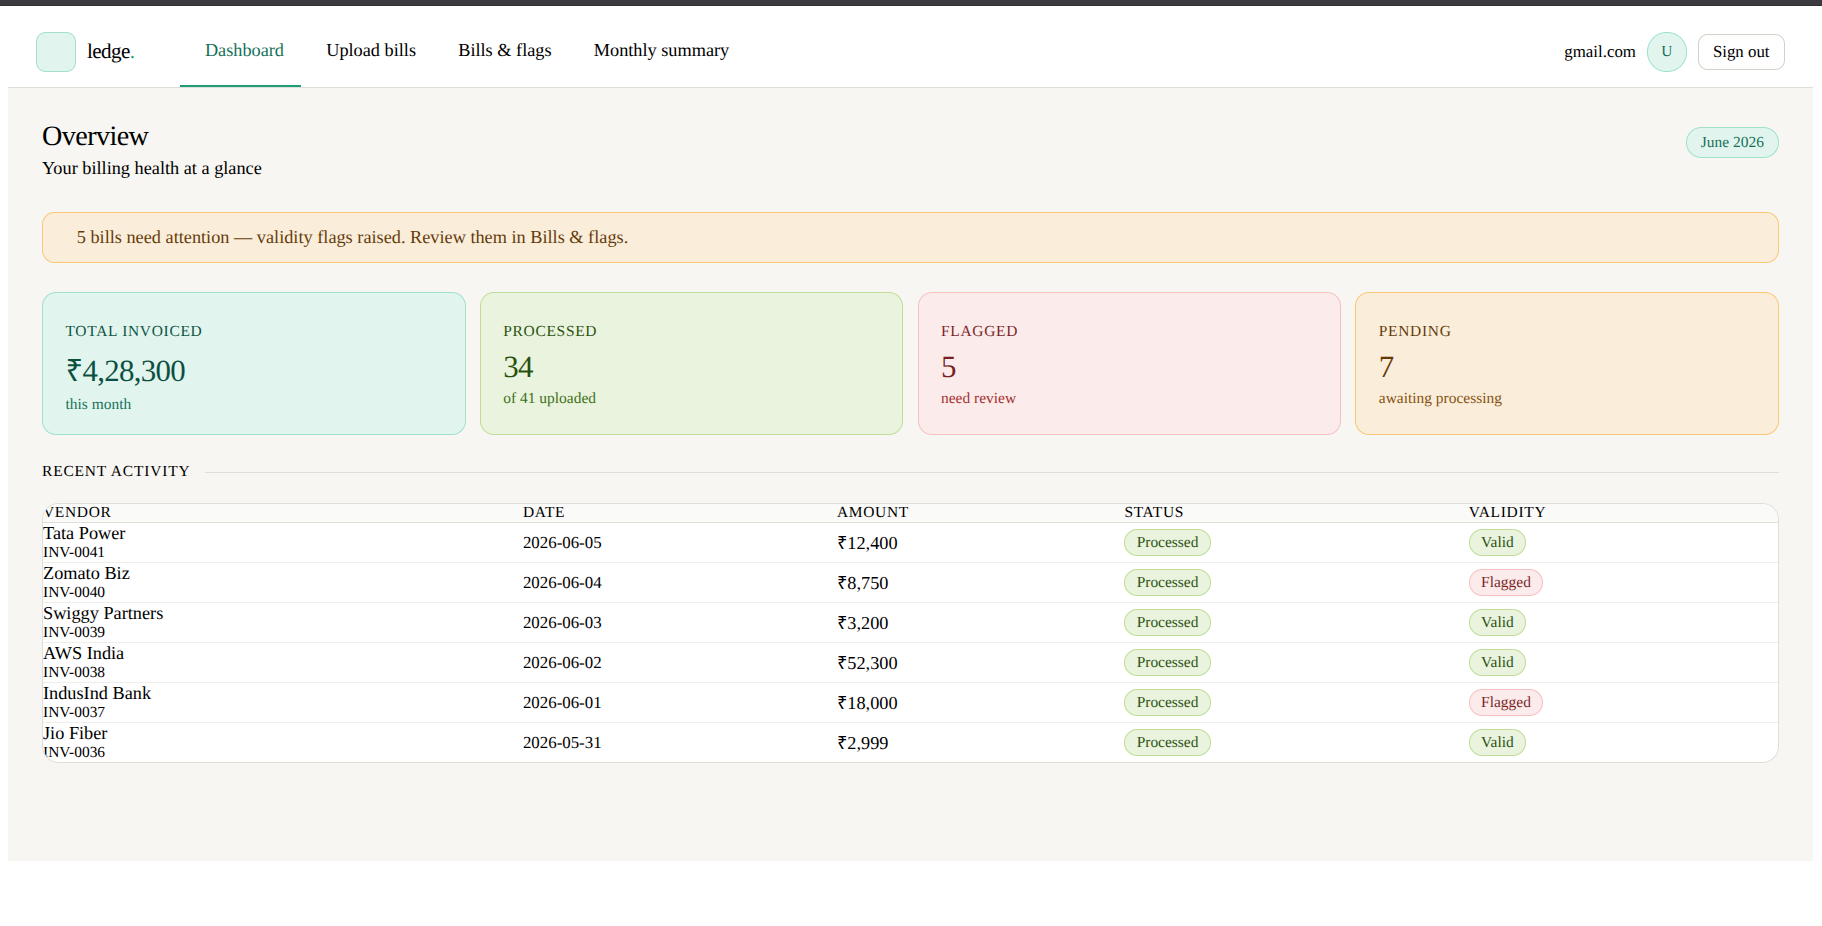This screenshot has width=1822, height=926.
Task: Click the amount ₹18,000
Action: tap(867, 703)
